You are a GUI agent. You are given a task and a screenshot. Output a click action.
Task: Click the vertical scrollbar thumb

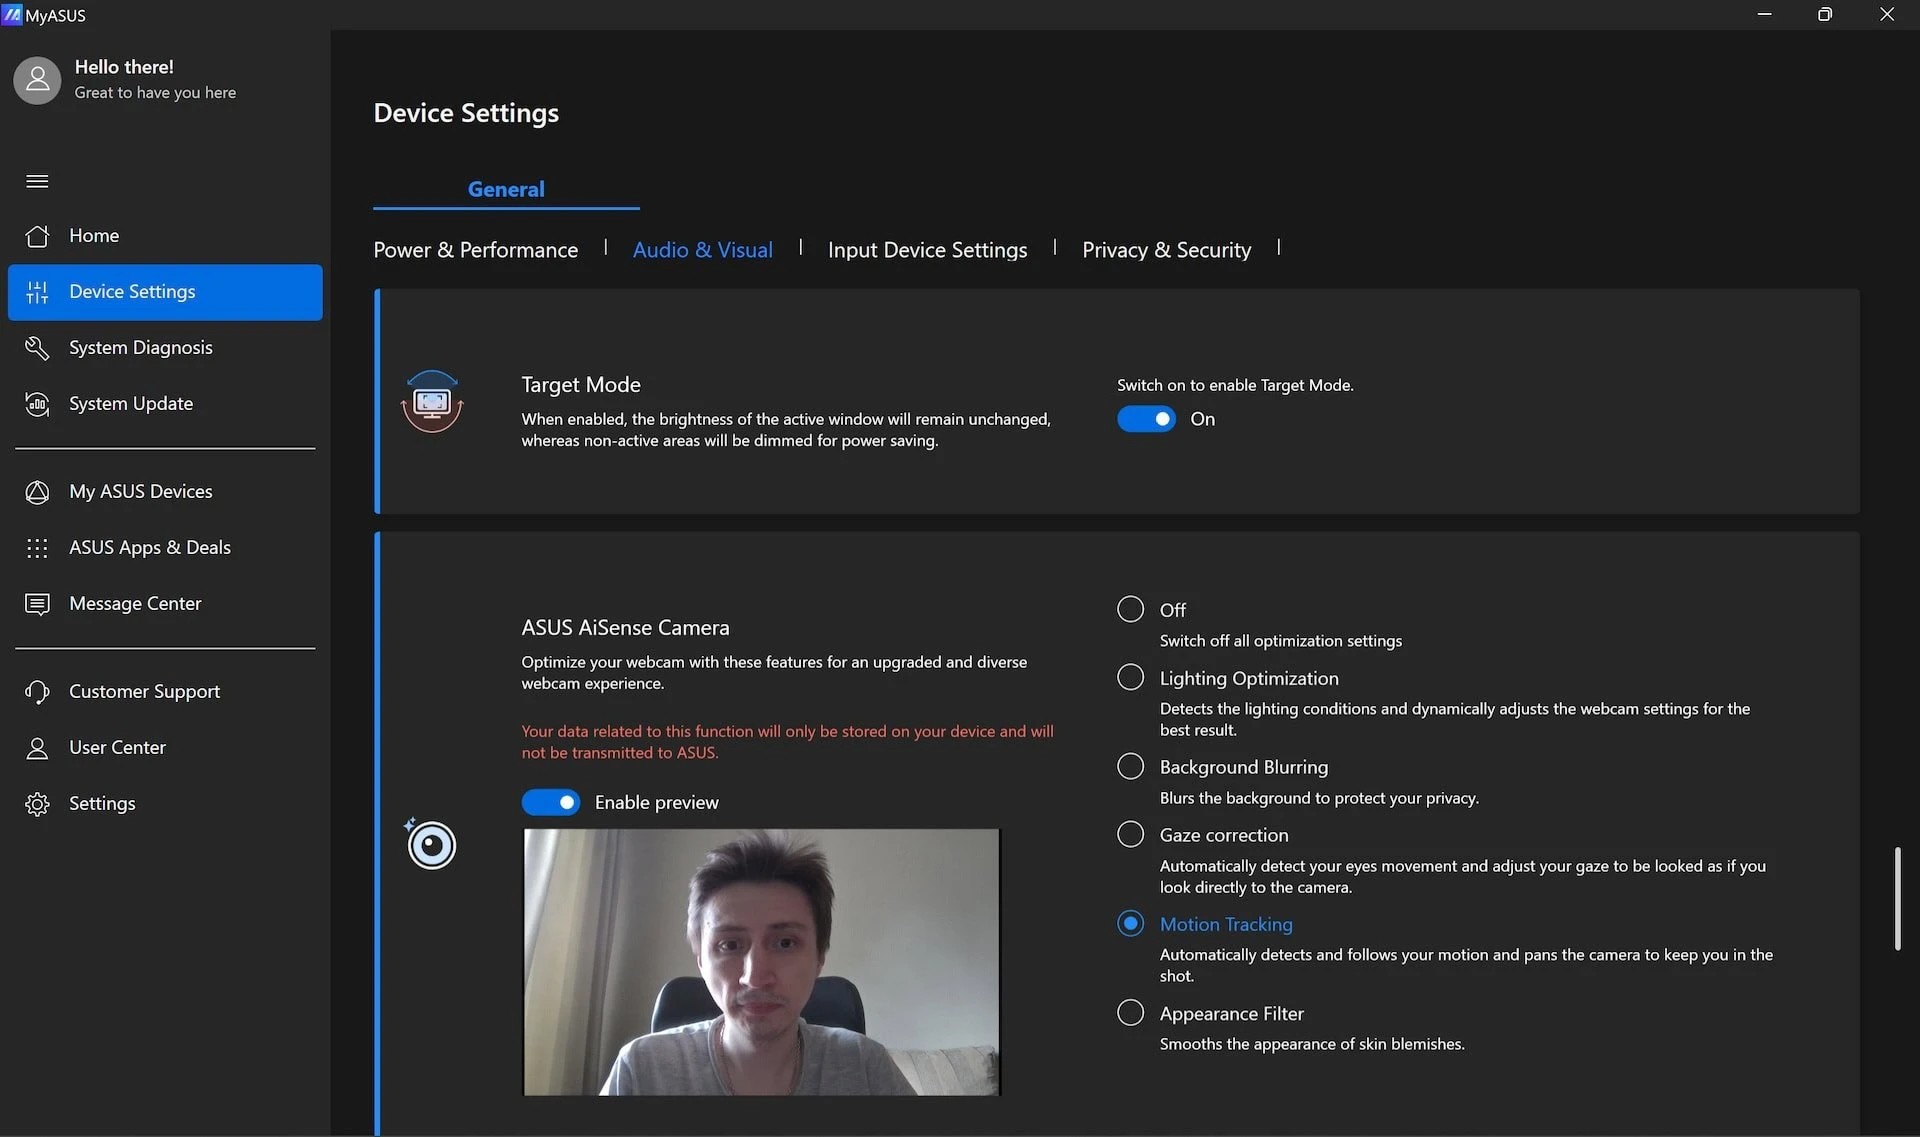1897,898
